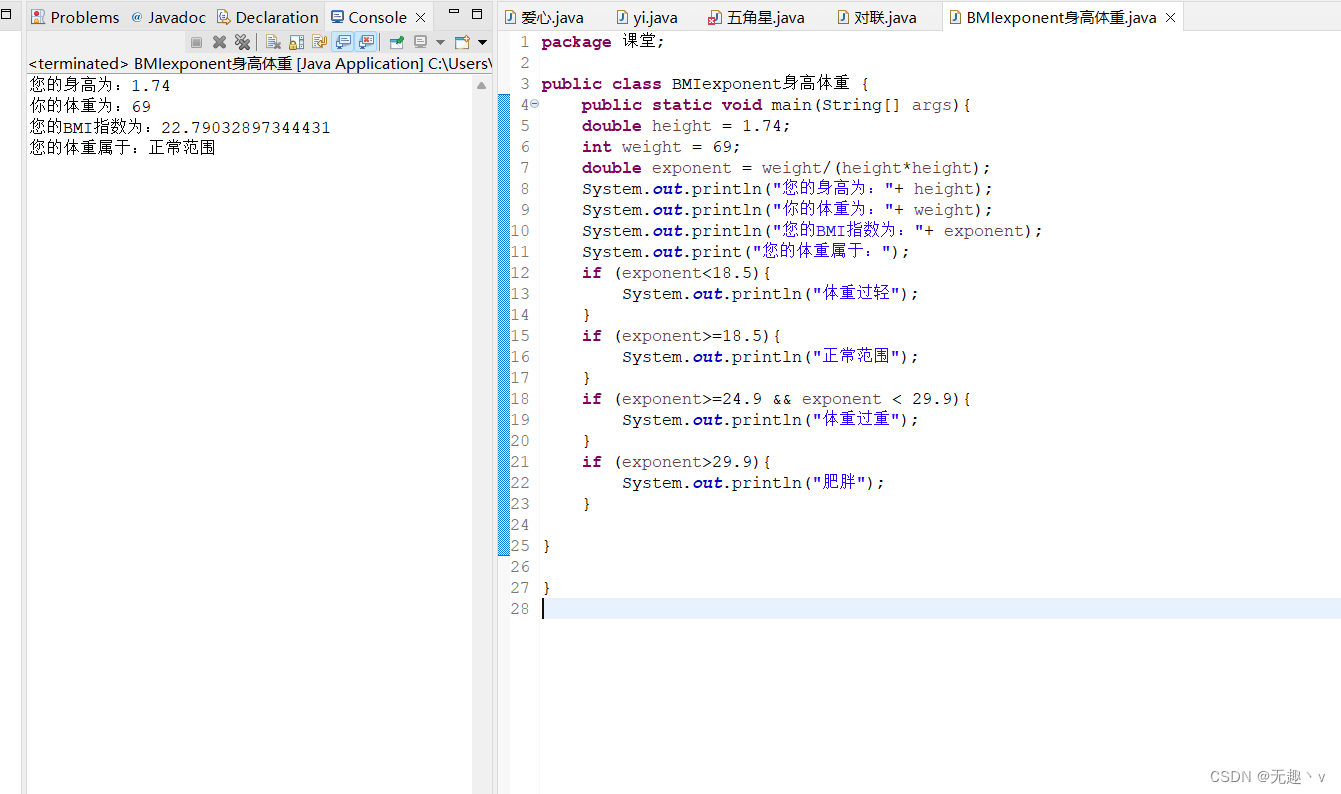
Task: Open the Open Console dropdown arrow
Action: tap(481, 41)
